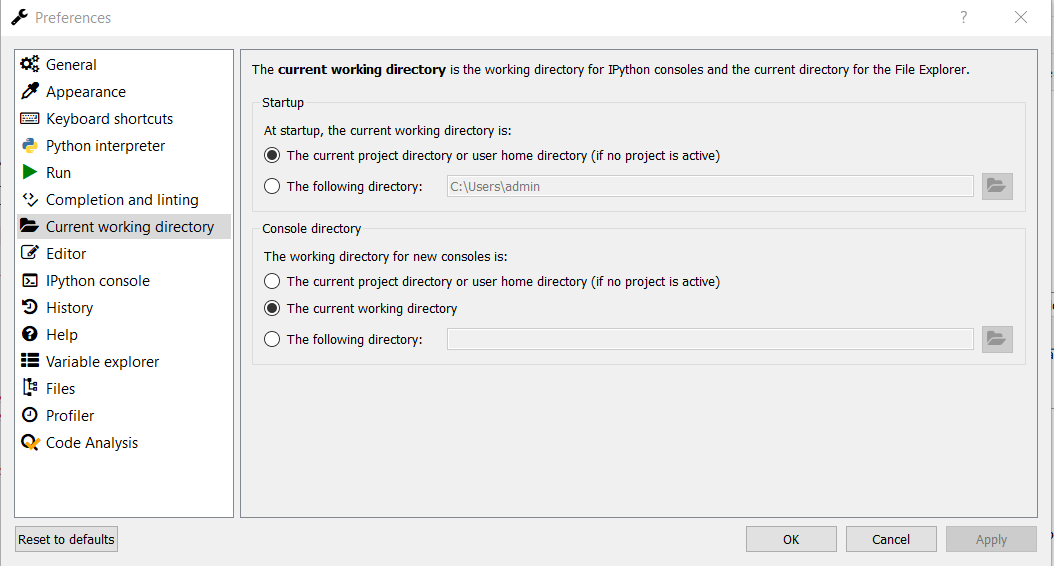Click the Editor pencil icon
The width and height of the screenshot is (1054, 566).
tap(30, 254)
